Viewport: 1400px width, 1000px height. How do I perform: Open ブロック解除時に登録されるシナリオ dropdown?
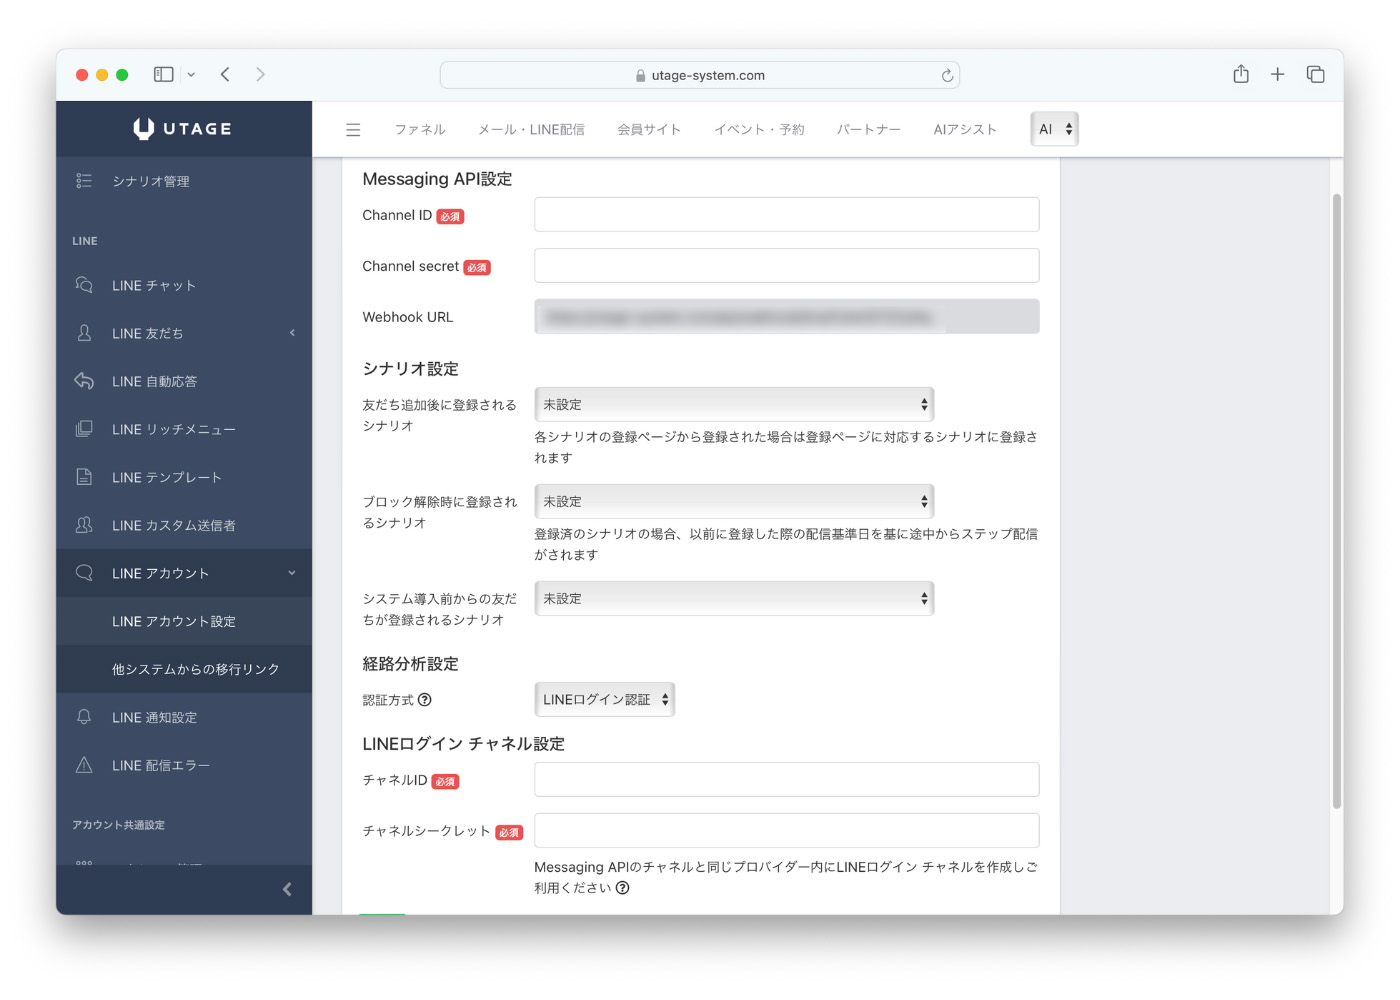click(x=734, y=502)
